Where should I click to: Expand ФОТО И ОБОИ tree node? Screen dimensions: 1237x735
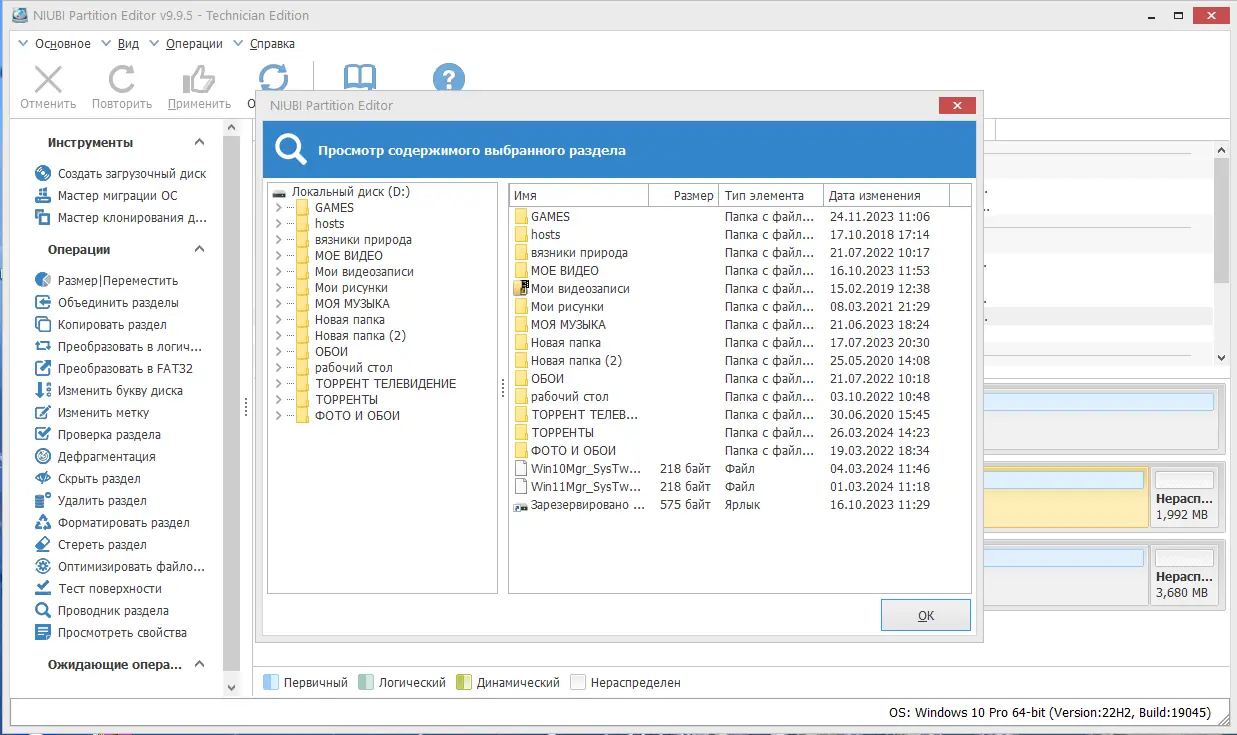coord(278,416)
